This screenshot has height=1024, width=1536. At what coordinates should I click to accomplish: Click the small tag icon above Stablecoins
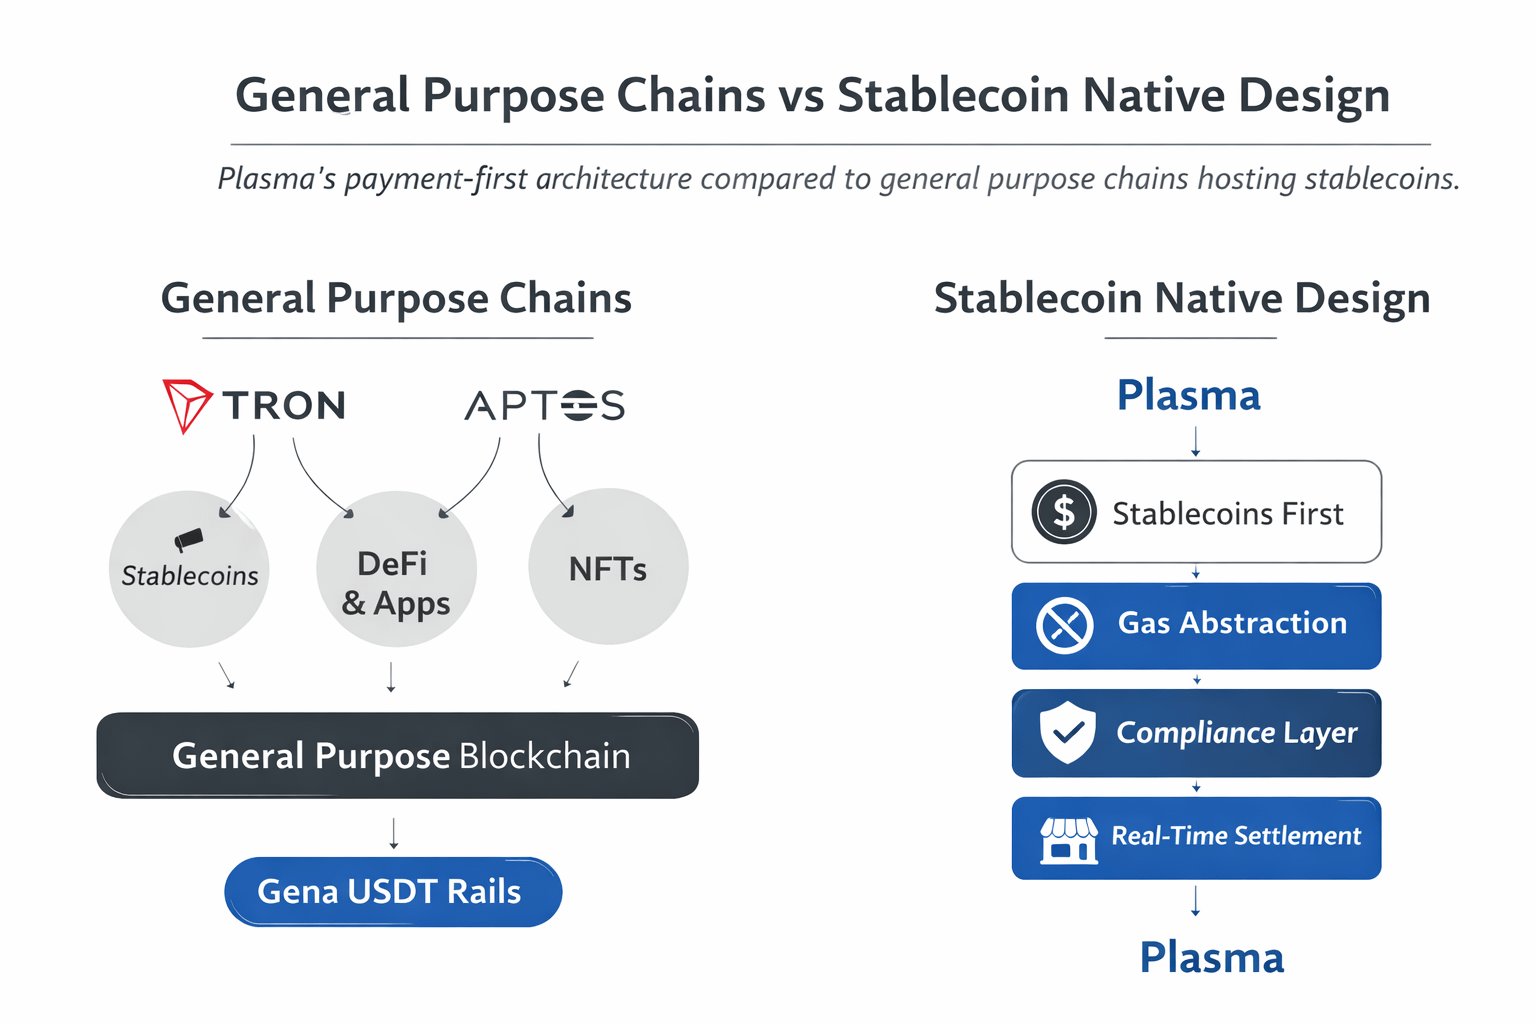(x=189, y=540)
